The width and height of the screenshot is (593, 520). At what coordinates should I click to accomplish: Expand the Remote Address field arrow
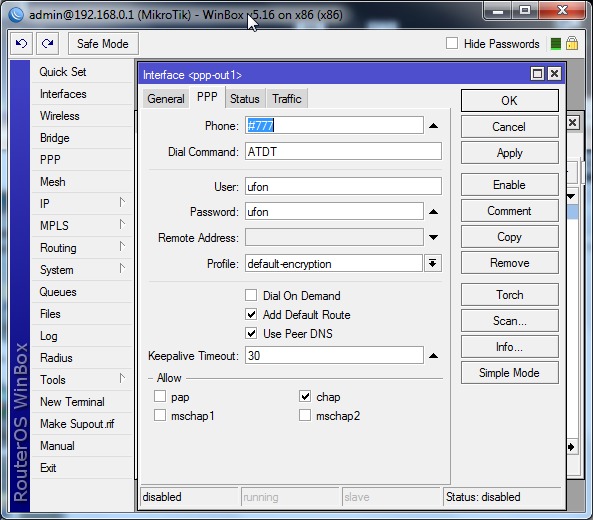433,237
